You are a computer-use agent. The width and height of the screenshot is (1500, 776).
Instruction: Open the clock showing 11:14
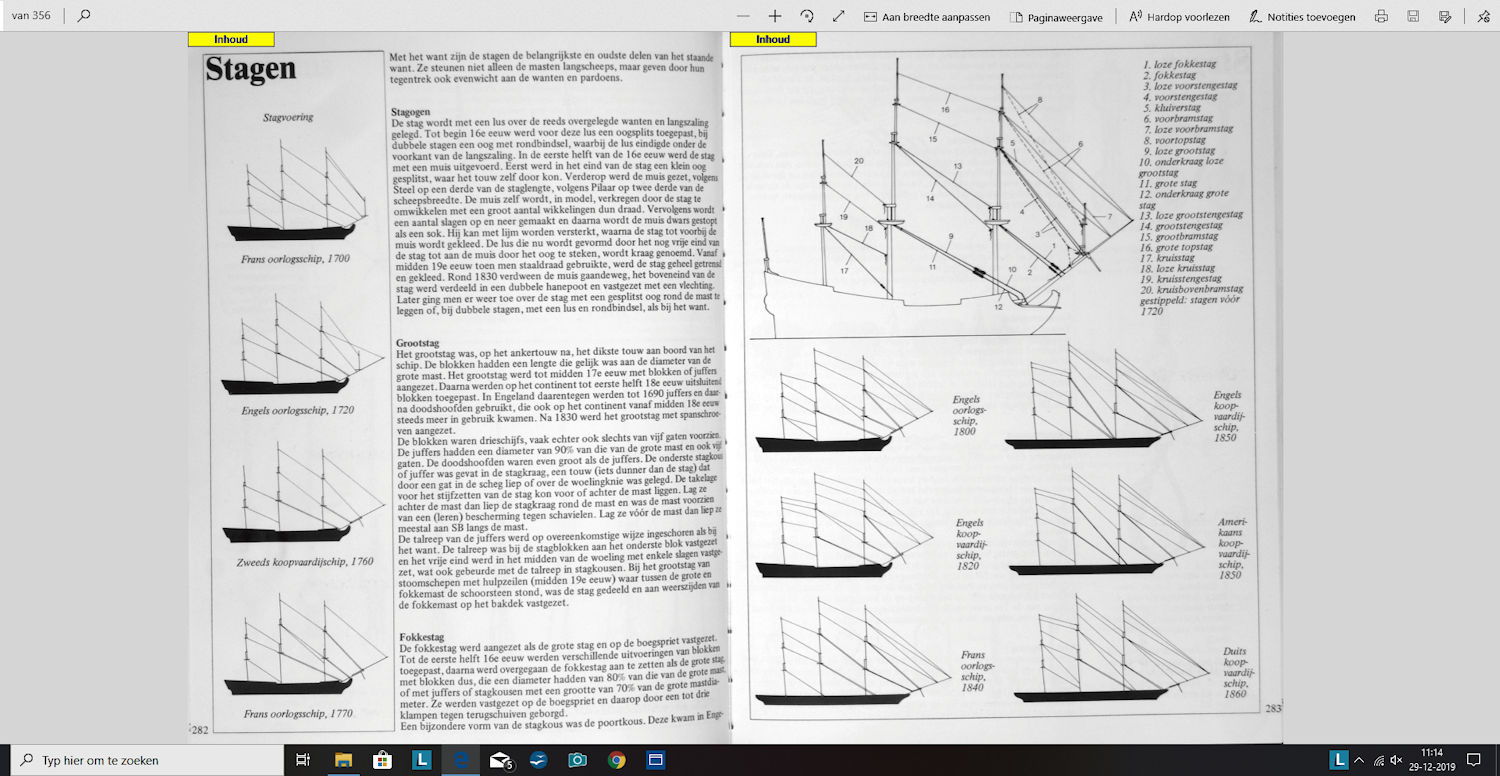coord(1433,760)
